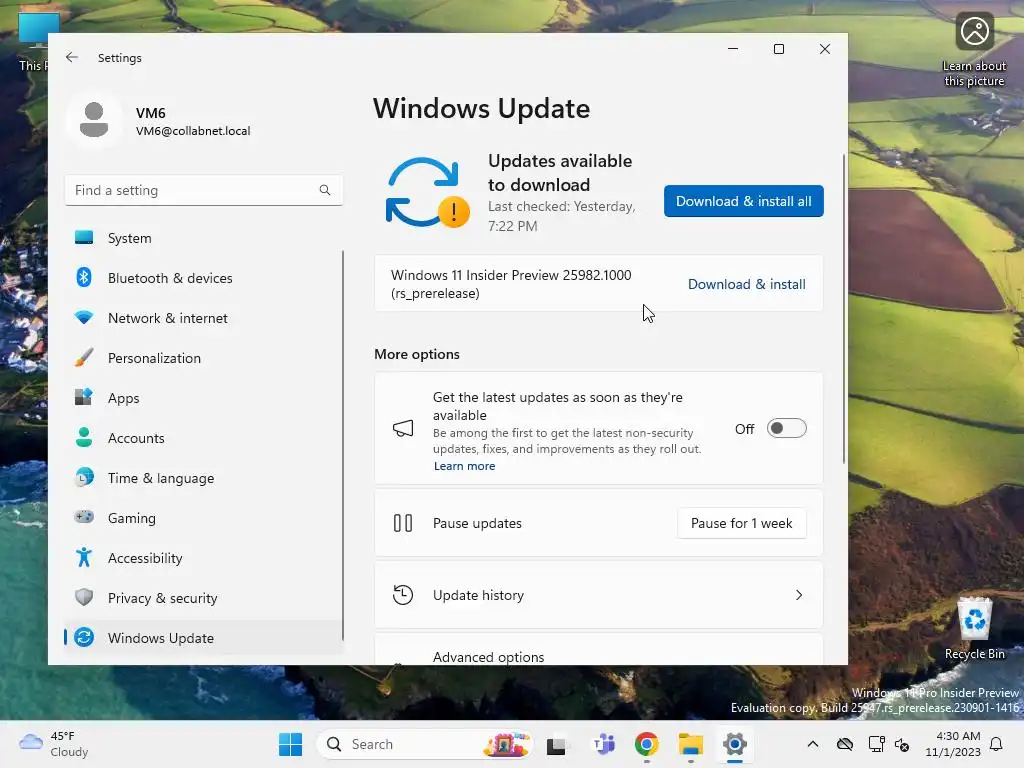
Task: Select Personalization in the sidebar
Action: [x=204, y=357]
